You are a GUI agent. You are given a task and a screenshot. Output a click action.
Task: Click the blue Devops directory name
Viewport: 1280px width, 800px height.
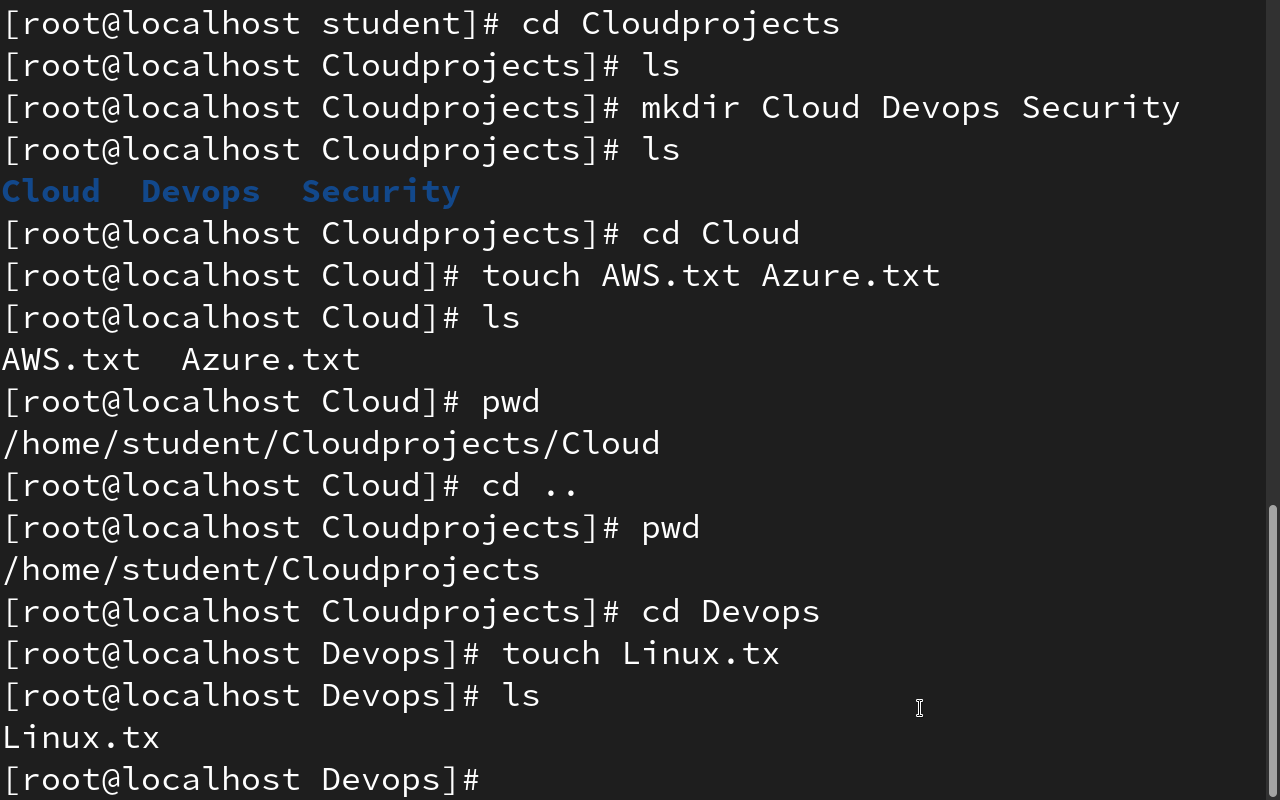coord(201,191)
